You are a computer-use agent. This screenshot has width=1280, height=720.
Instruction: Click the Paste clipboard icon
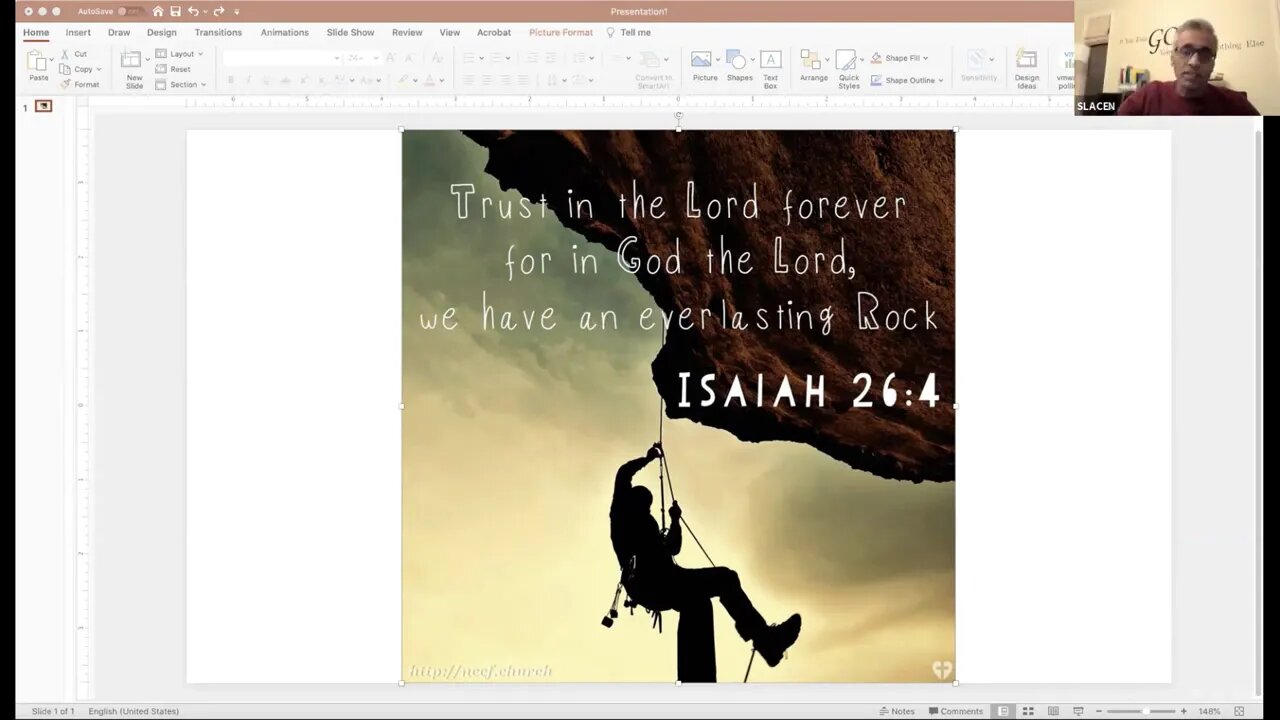click(x=37, y=61)
